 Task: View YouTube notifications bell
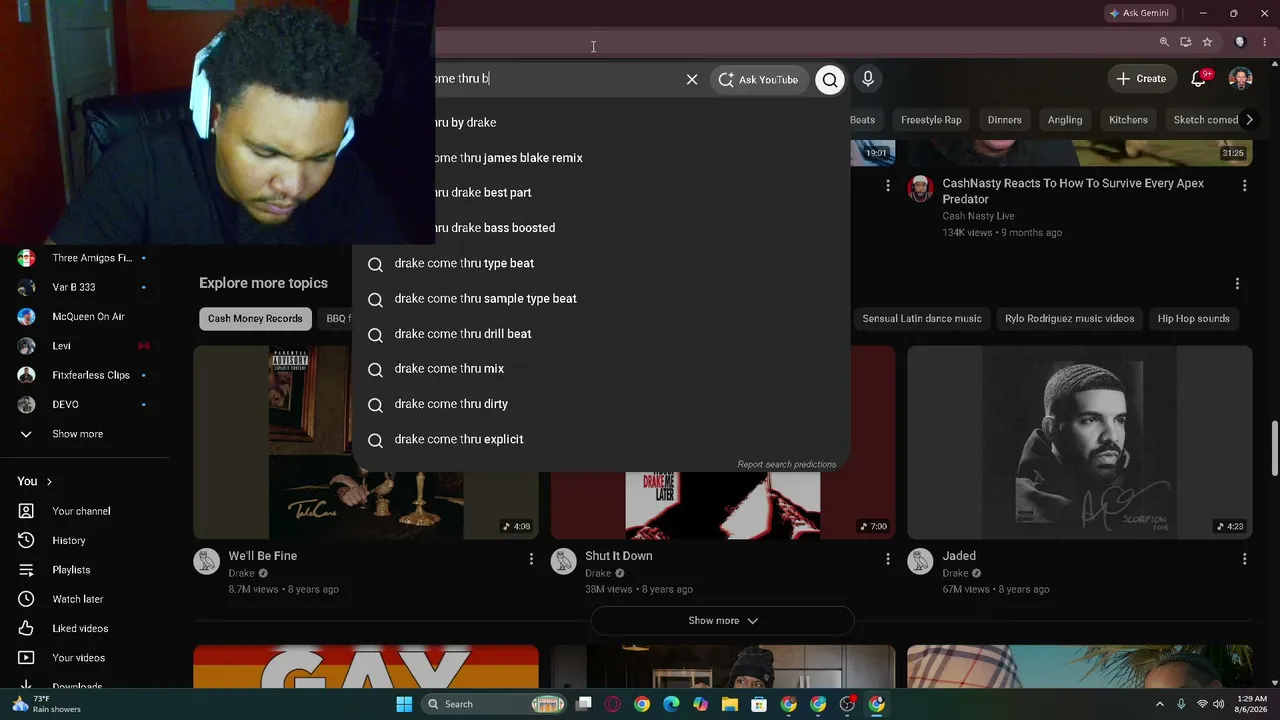coord(1199,79)
